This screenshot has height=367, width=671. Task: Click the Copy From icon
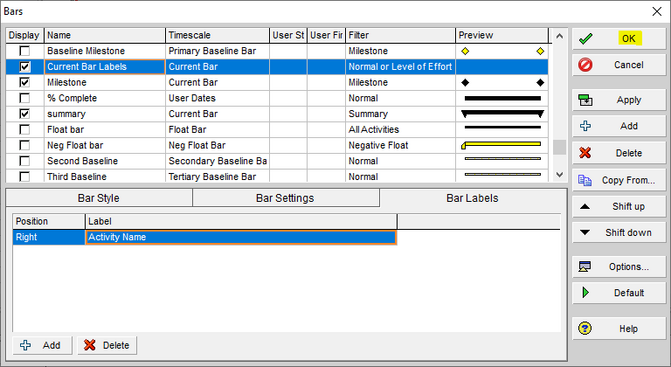[585, 180]
